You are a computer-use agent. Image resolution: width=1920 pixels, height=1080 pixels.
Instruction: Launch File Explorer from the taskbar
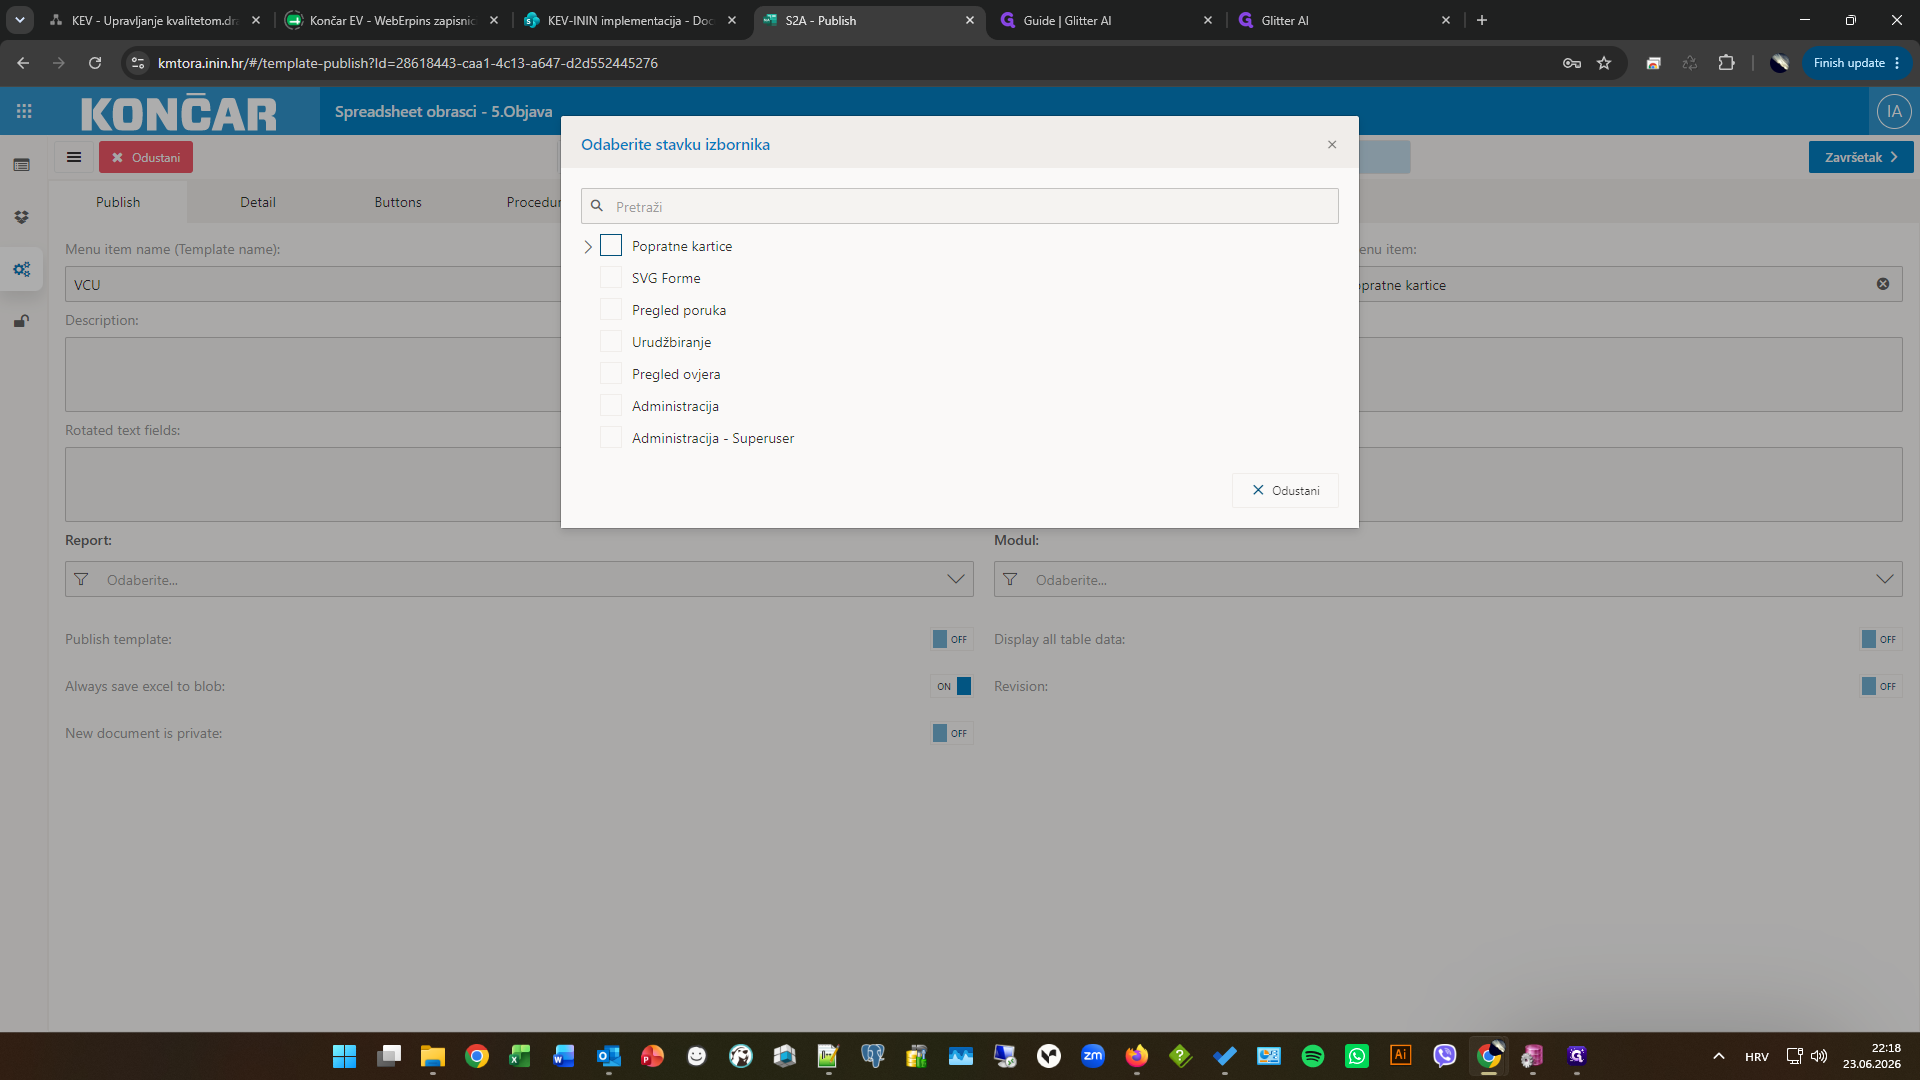point(432,1056)
